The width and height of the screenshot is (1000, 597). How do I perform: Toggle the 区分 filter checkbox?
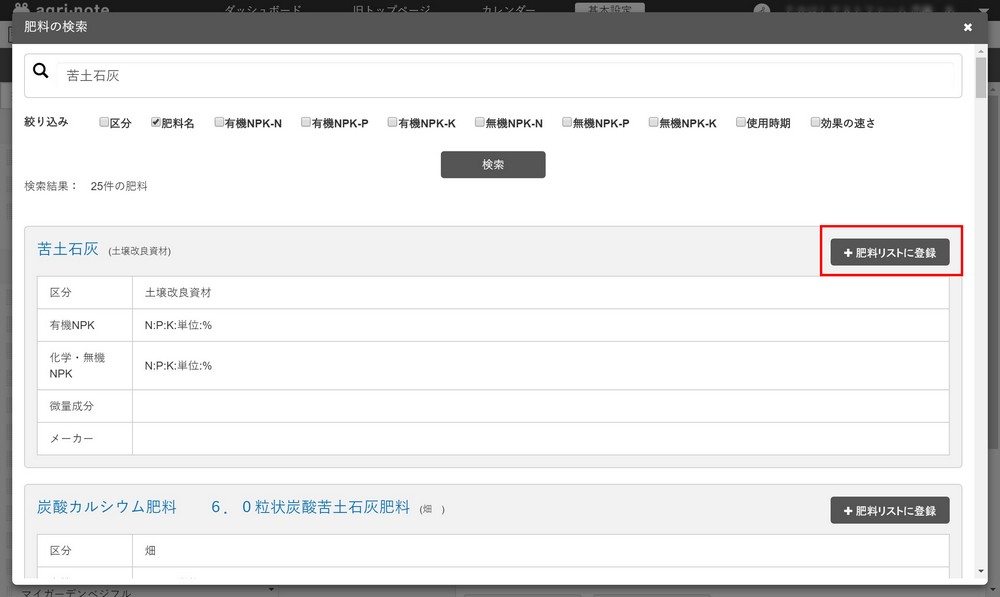(x=104, y=123)
